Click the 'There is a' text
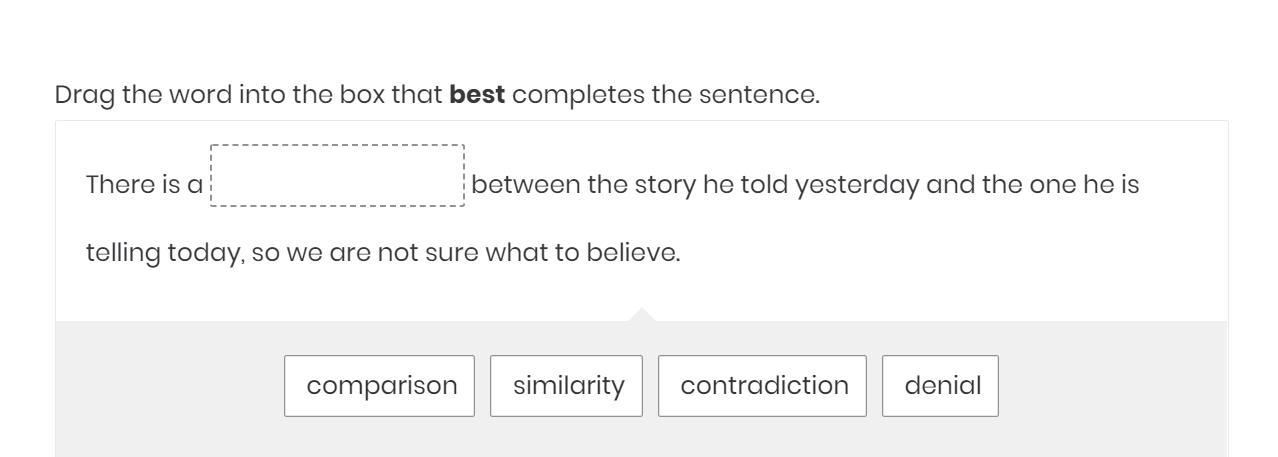The height and width of the screenshot is (457, 1278). [x=144, y=185]
